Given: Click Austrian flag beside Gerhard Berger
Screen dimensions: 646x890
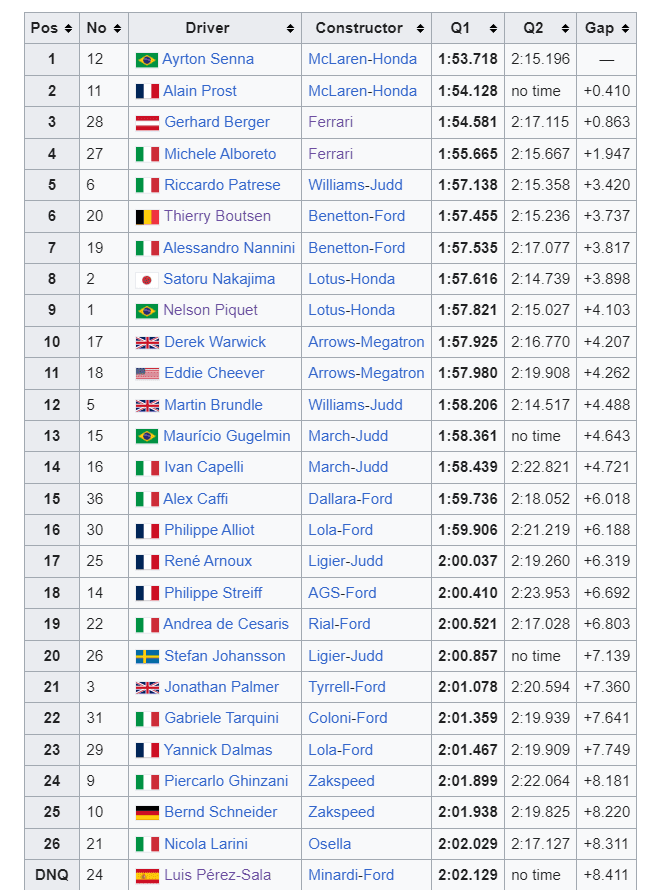Looking at the screenshot, I should click(x=147, y=123).
